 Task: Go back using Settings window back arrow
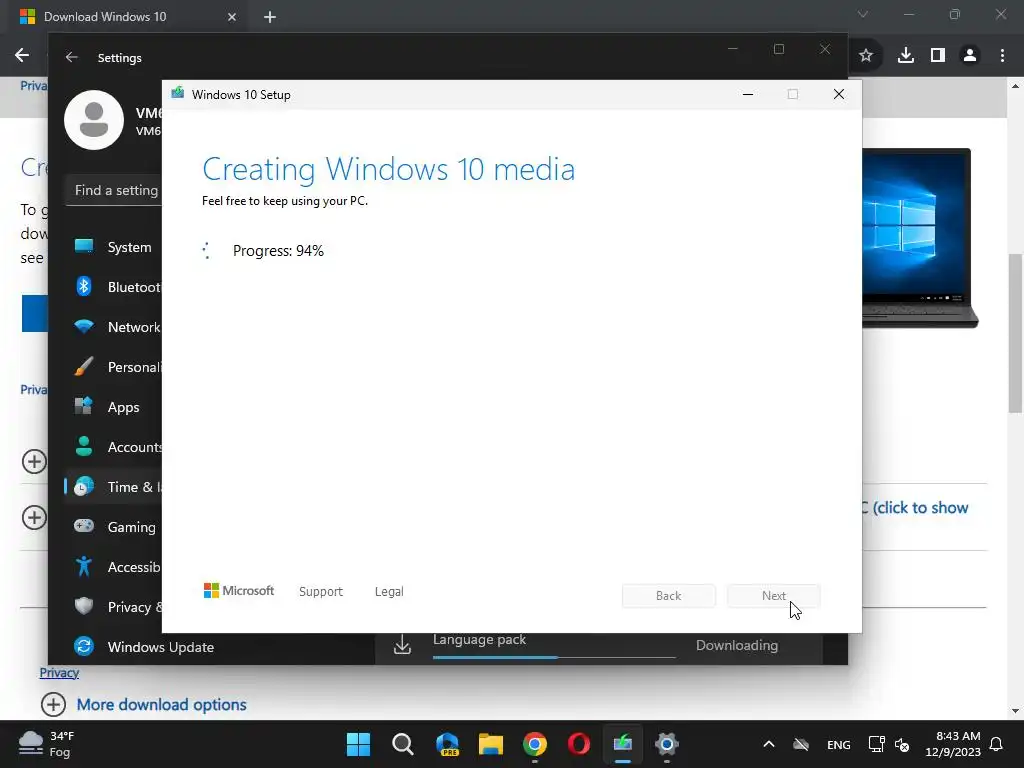[x=71, y=57]
